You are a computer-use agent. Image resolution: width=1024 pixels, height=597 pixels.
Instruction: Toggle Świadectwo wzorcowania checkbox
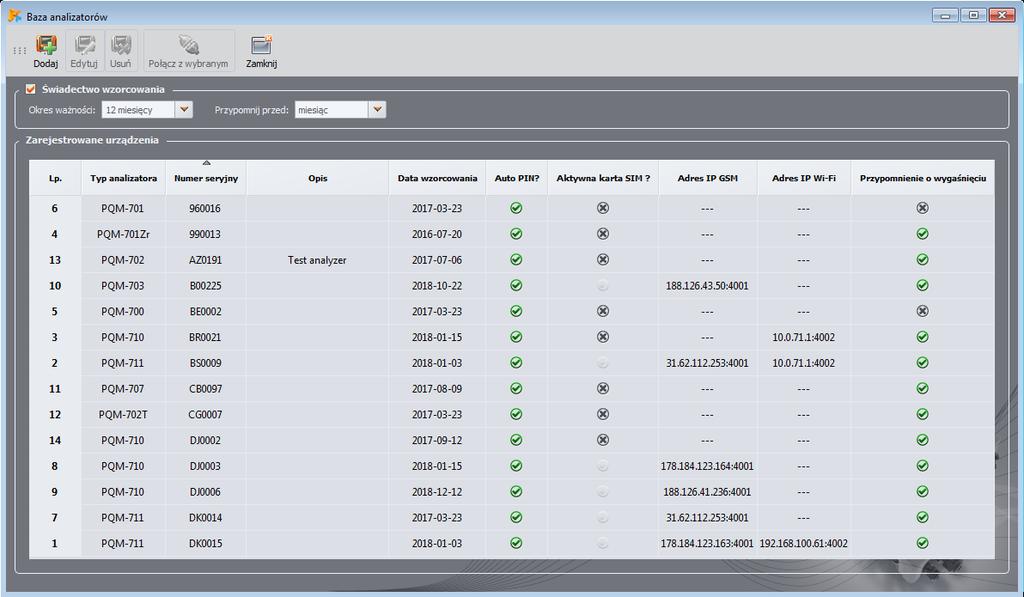tap(31, 89)
